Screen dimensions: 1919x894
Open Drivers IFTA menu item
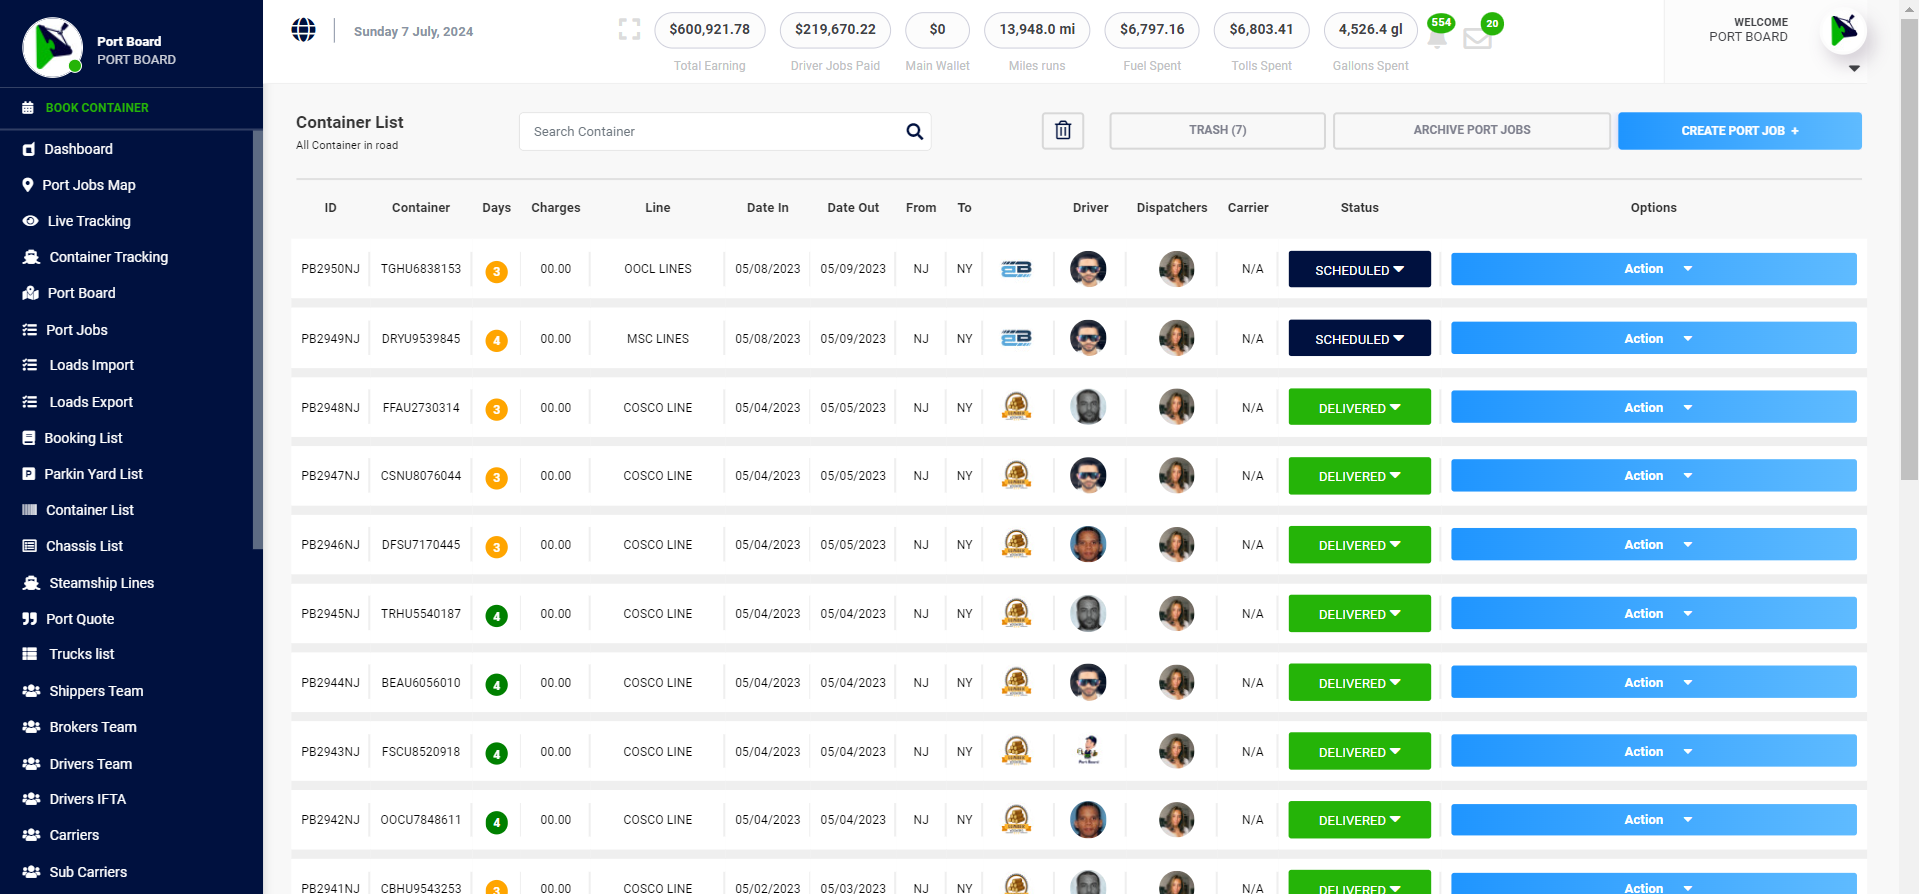point(87,799)
